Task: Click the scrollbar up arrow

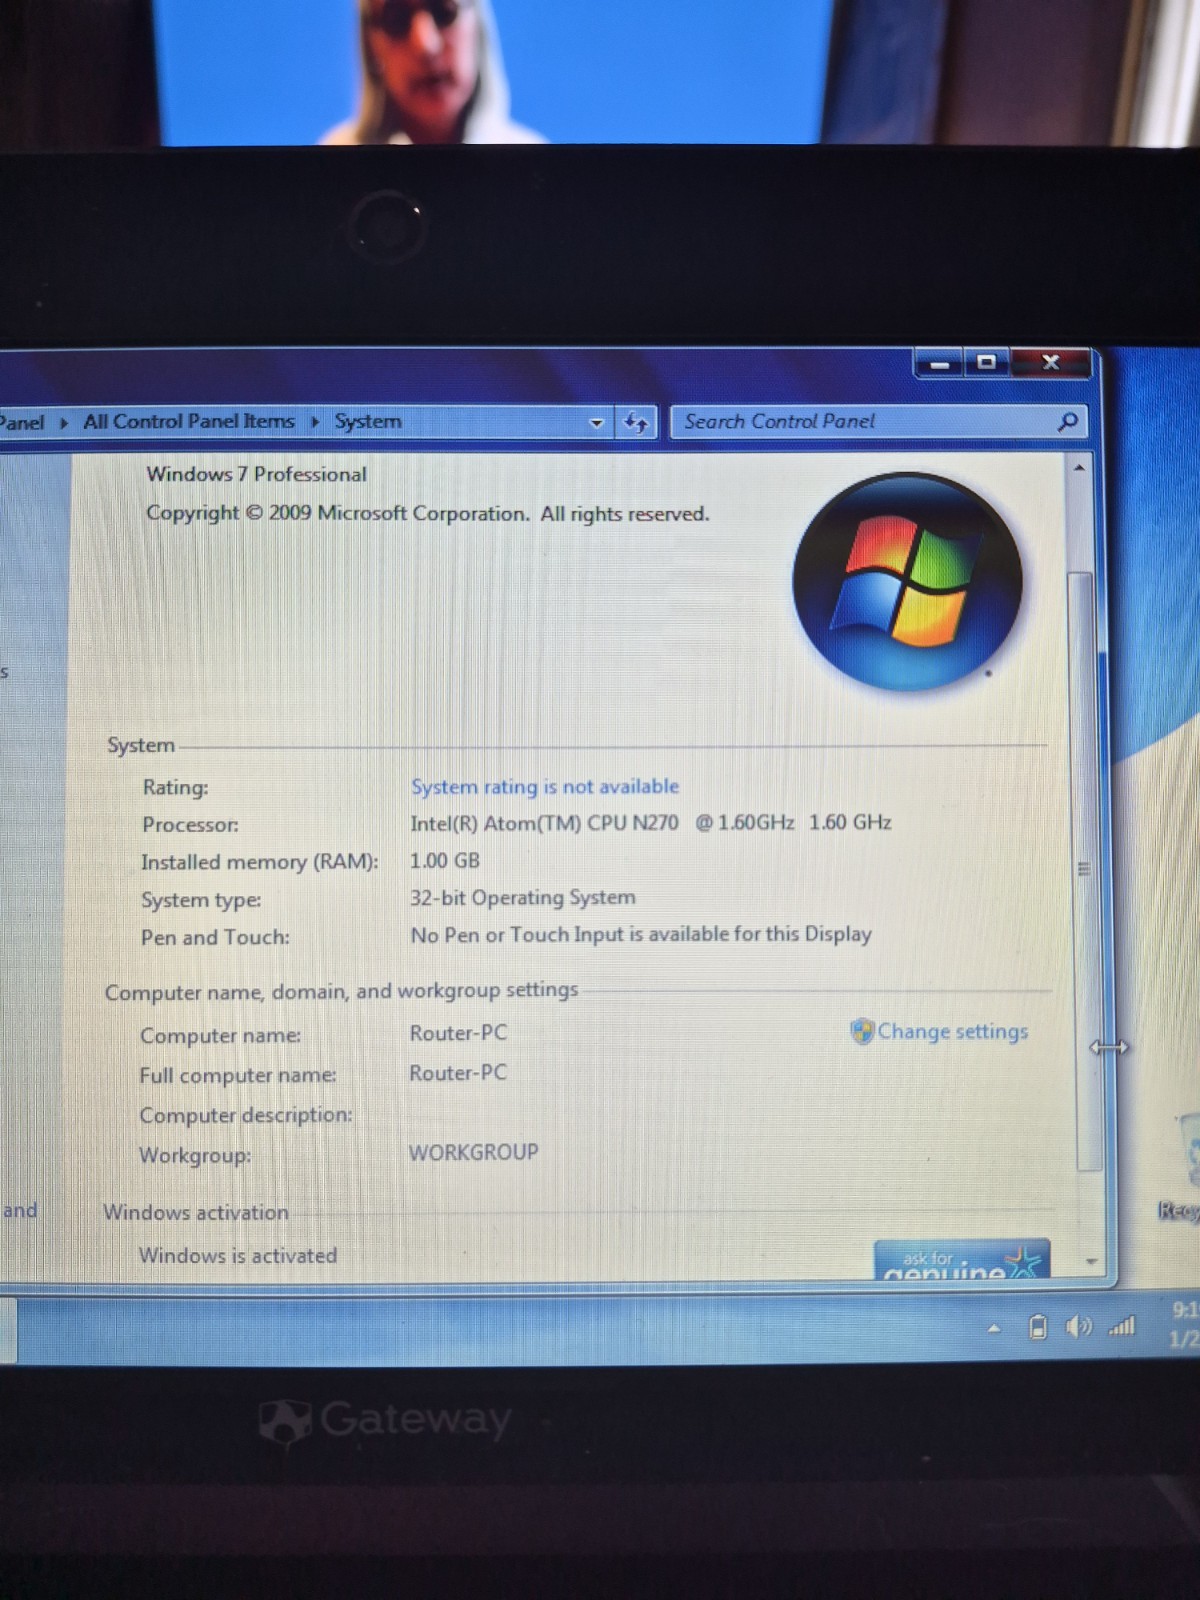Action: point(1079,467)
